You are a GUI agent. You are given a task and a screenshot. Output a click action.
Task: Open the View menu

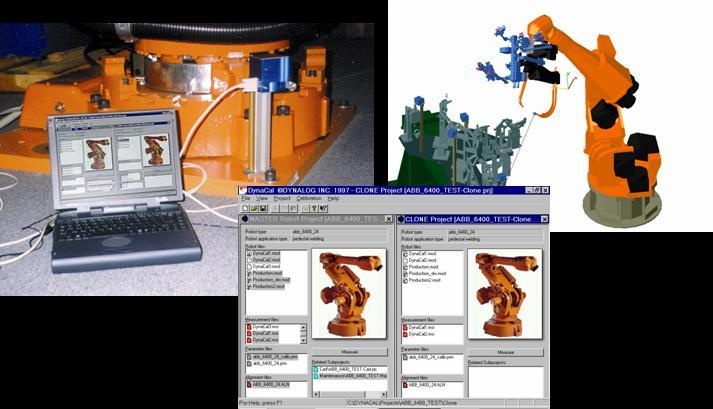(x=261, y=198)
